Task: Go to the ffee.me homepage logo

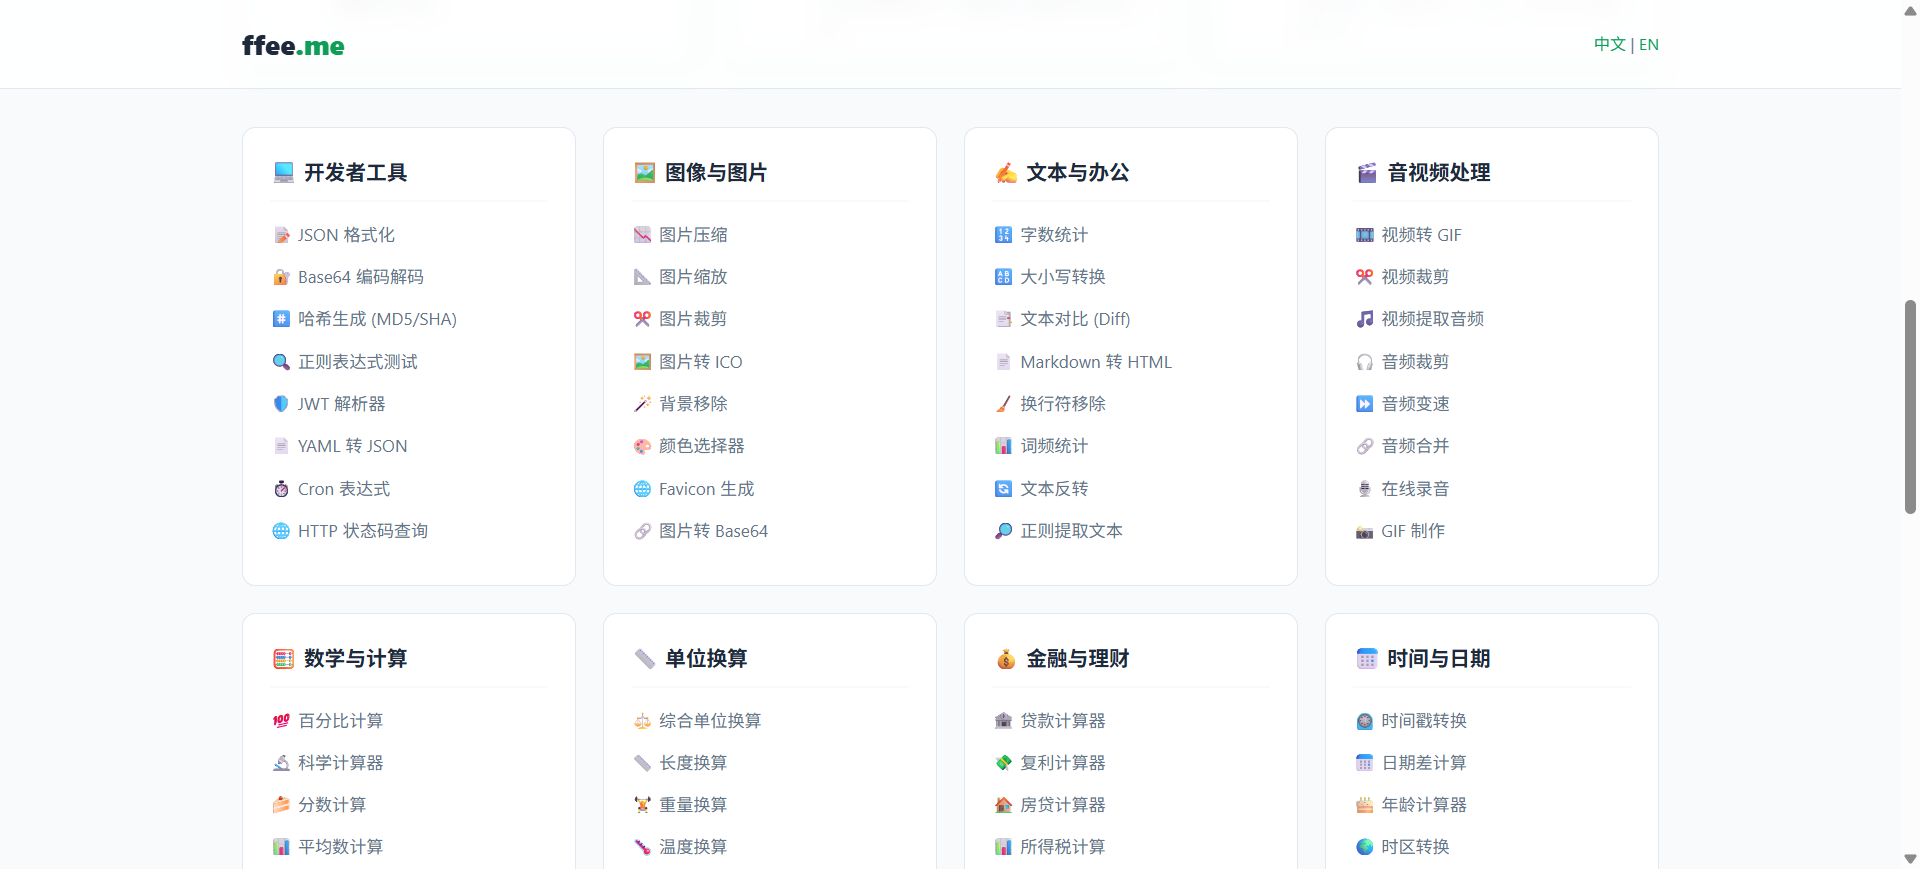Action: (x=293, y=46)
